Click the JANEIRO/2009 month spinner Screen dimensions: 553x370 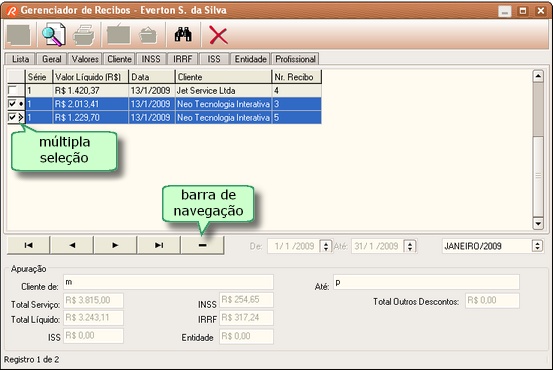point(537,246)
